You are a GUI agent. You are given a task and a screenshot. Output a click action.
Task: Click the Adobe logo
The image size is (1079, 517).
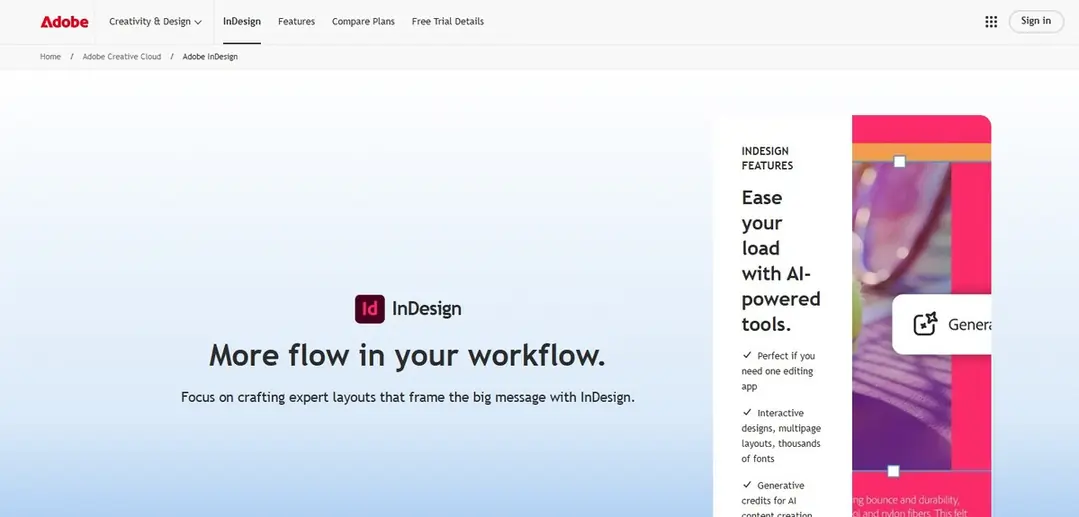pyautogui.click(x=64, y=21)
